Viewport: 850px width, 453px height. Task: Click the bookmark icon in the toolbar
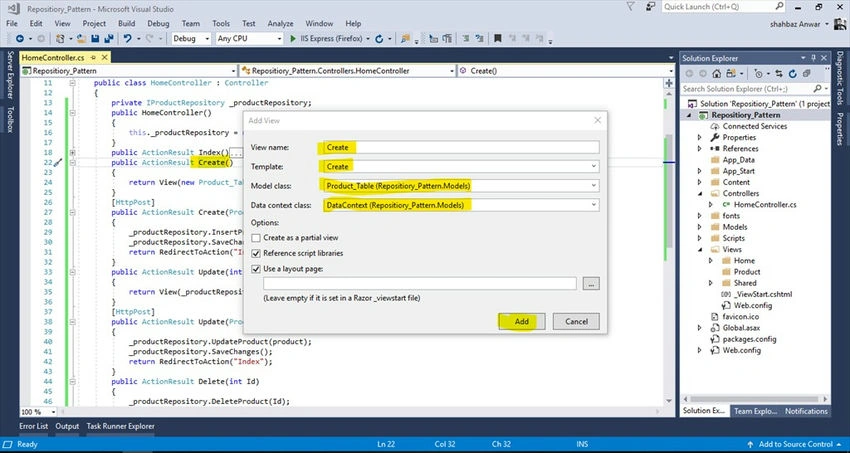coord(498,38)
